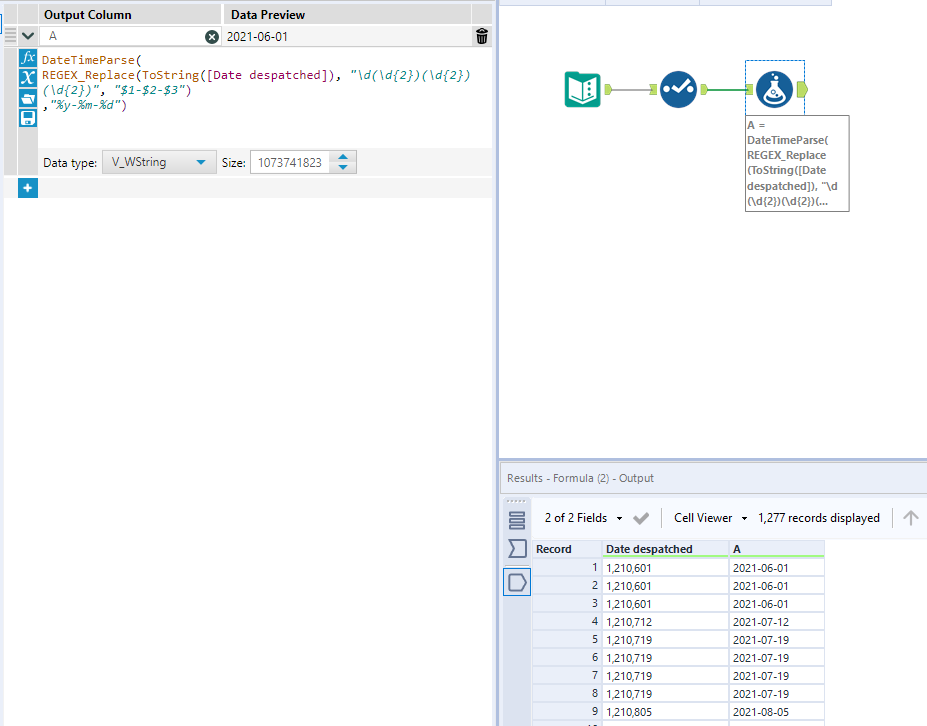
Task: Click the Formula tool annotation box
Action: (797, 163)
